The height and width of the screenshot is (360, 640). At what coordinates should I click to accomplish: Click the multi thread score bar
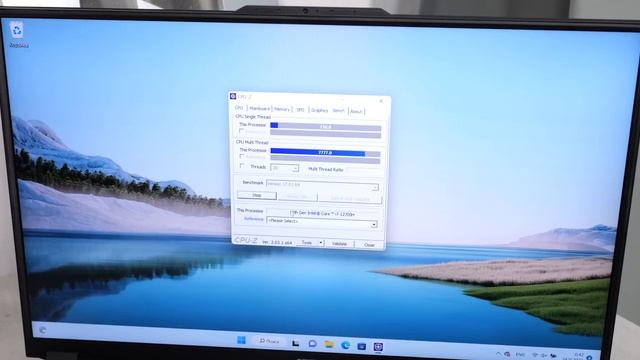[x=325, y=153]
